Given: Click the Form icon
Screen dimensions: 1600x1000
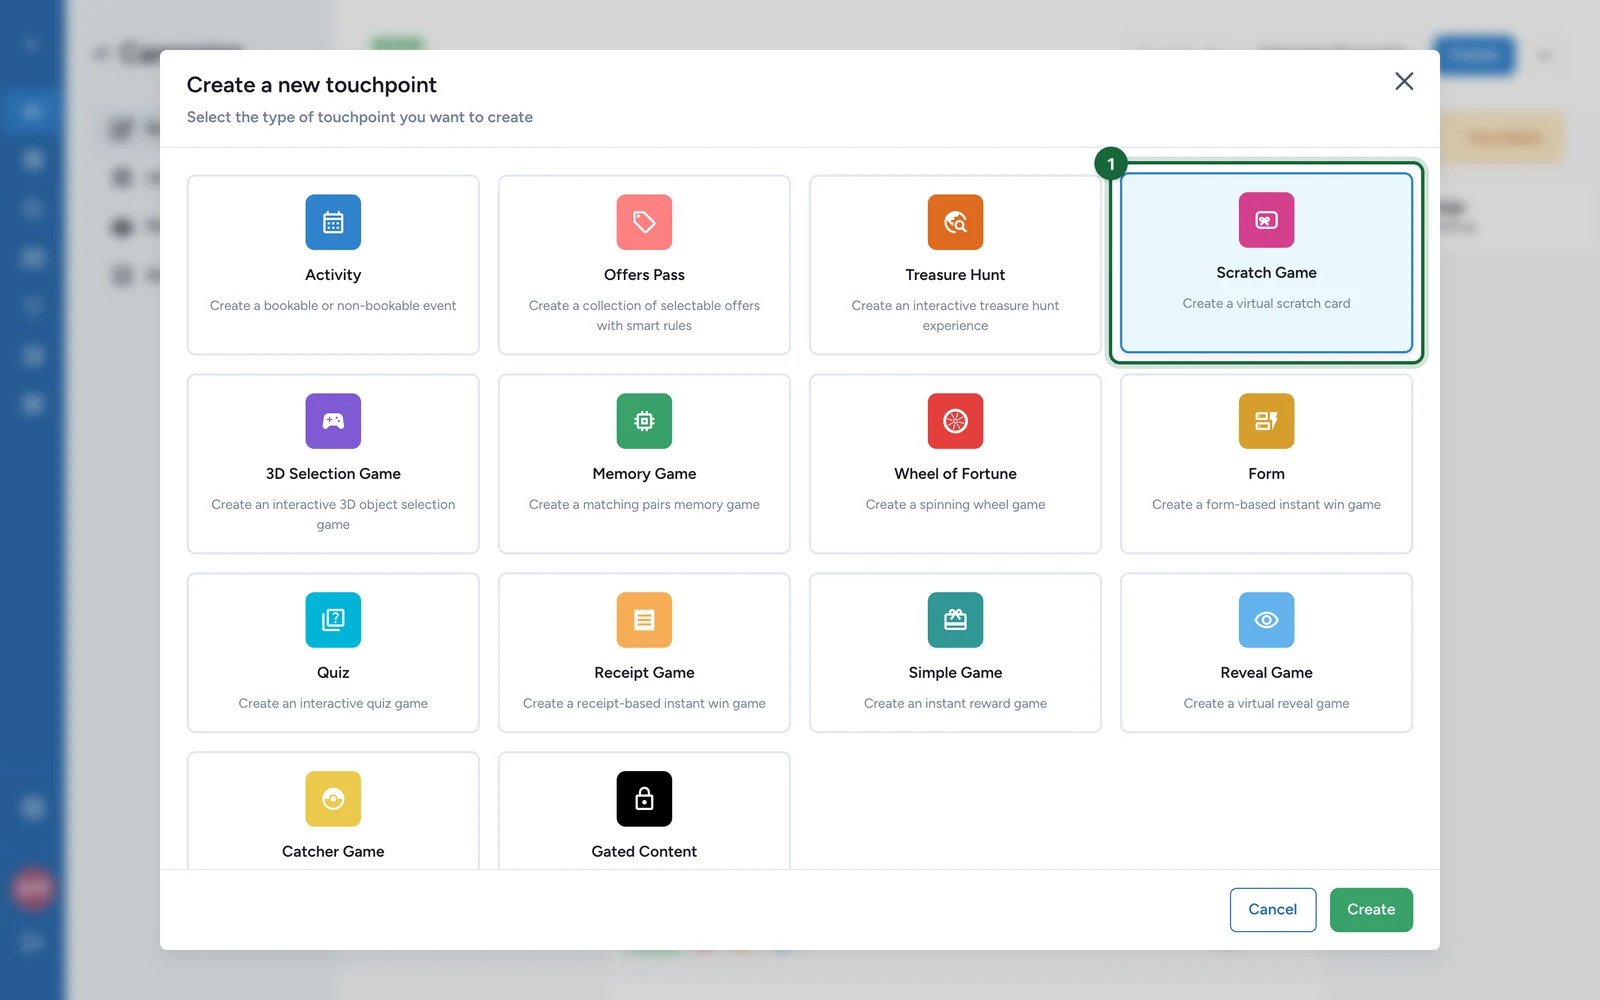Looking at the screenshot, I should coord(1266,421).
